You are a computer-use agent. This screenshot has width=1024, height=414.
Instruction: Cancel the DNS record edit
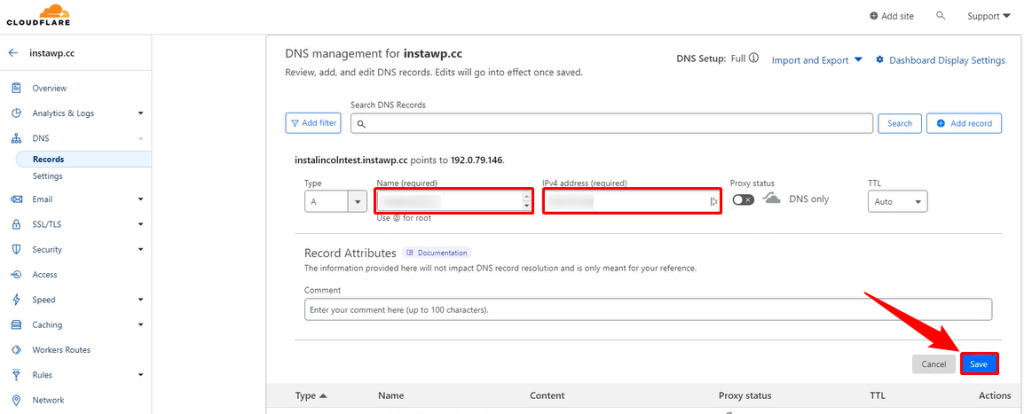tap(934, 364)
